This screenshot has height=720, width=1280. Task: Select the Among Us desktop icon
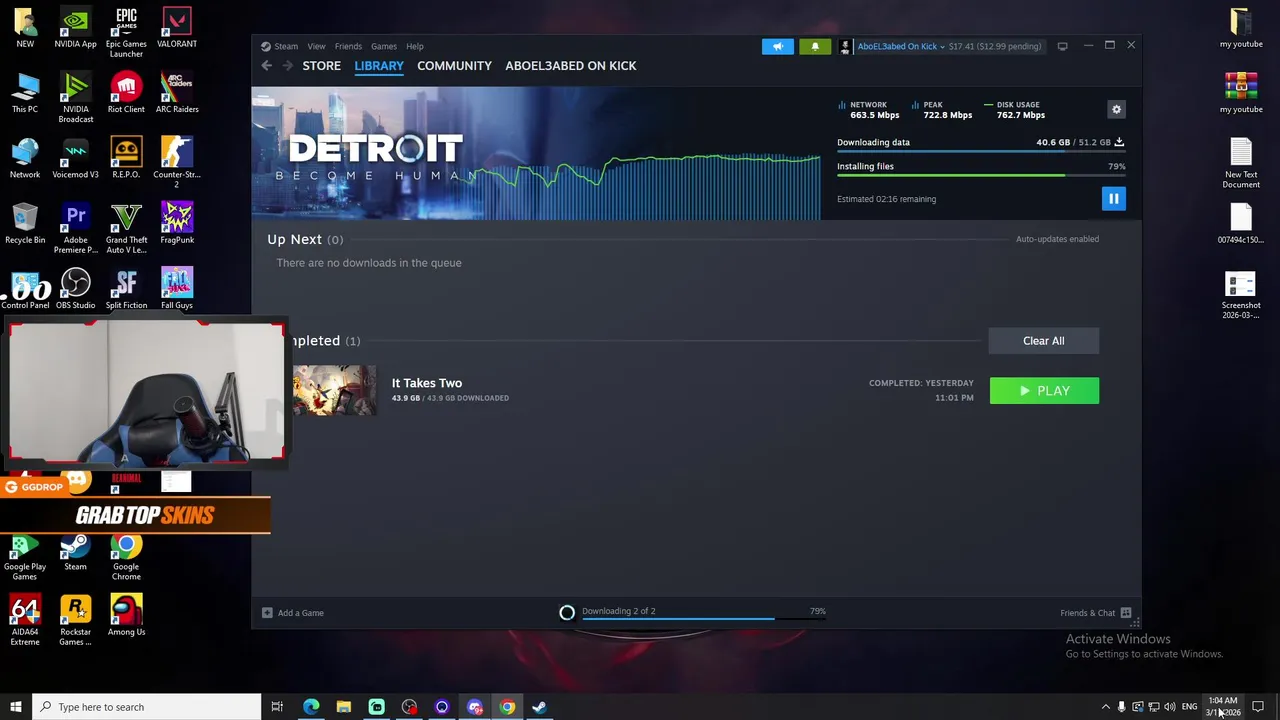click(126, 616)
